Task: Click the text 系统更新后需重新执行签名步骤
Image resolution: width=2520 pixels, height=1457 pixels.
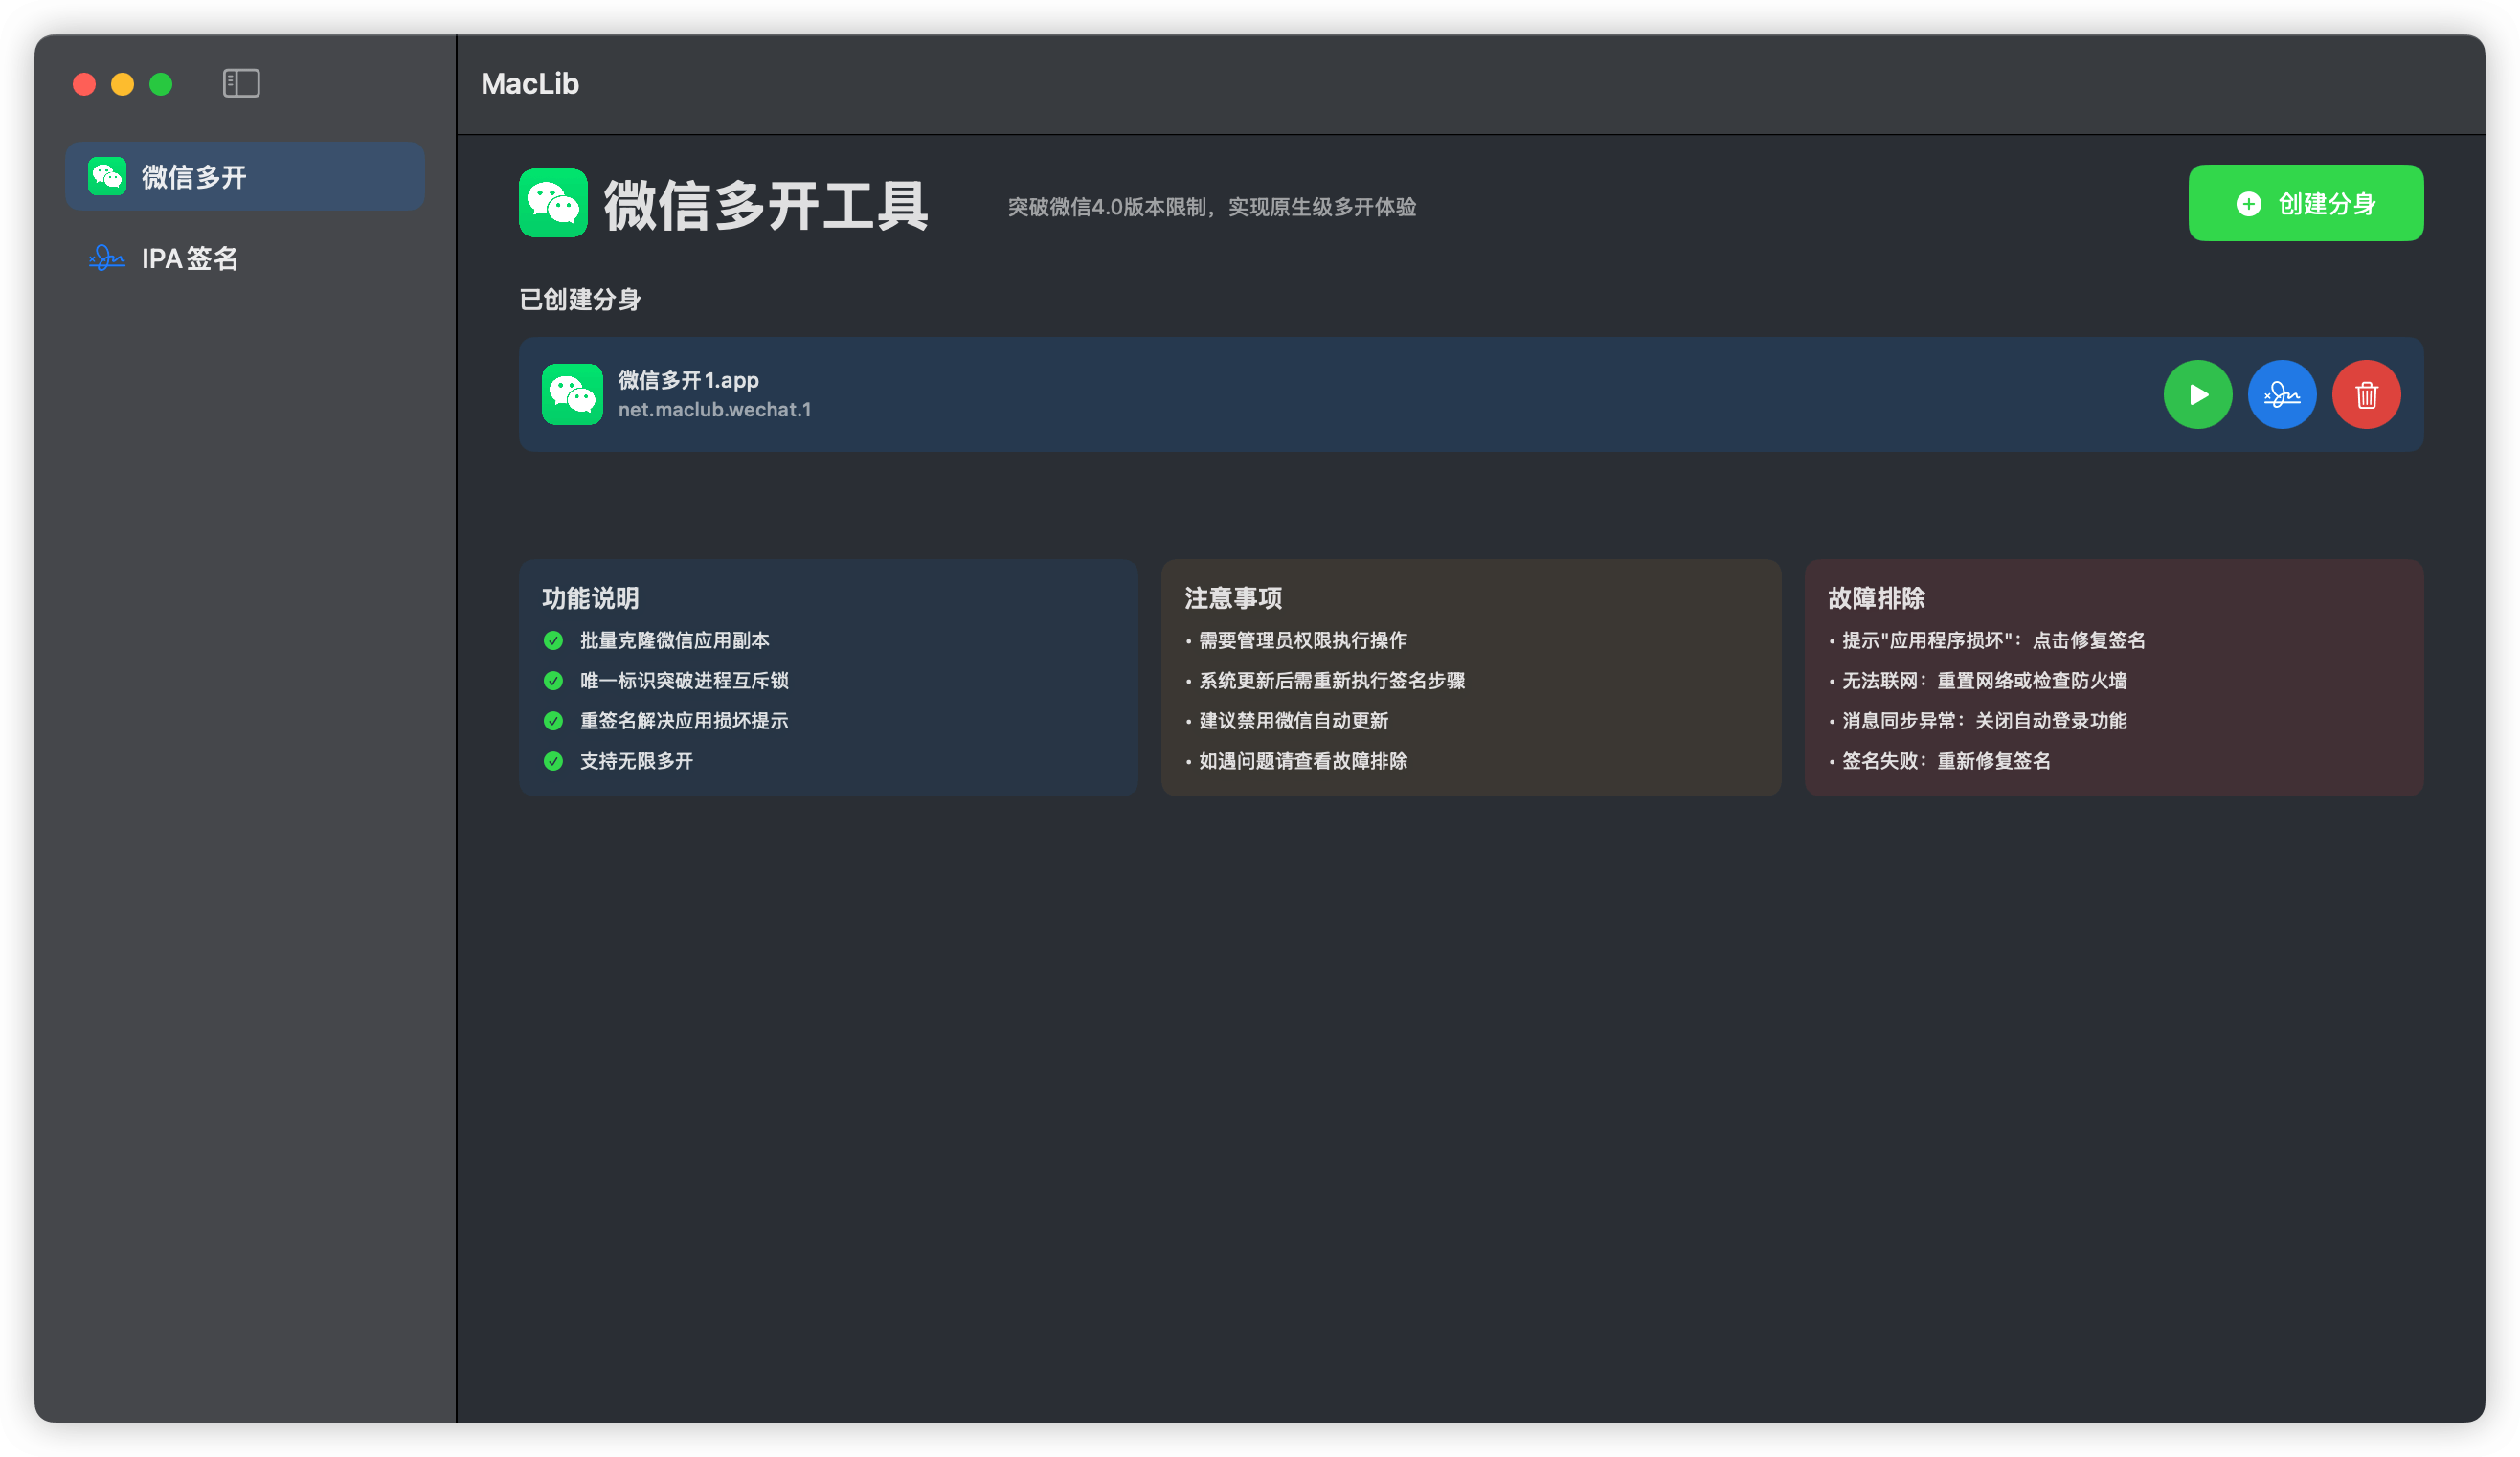Action: click(1332, 680)
